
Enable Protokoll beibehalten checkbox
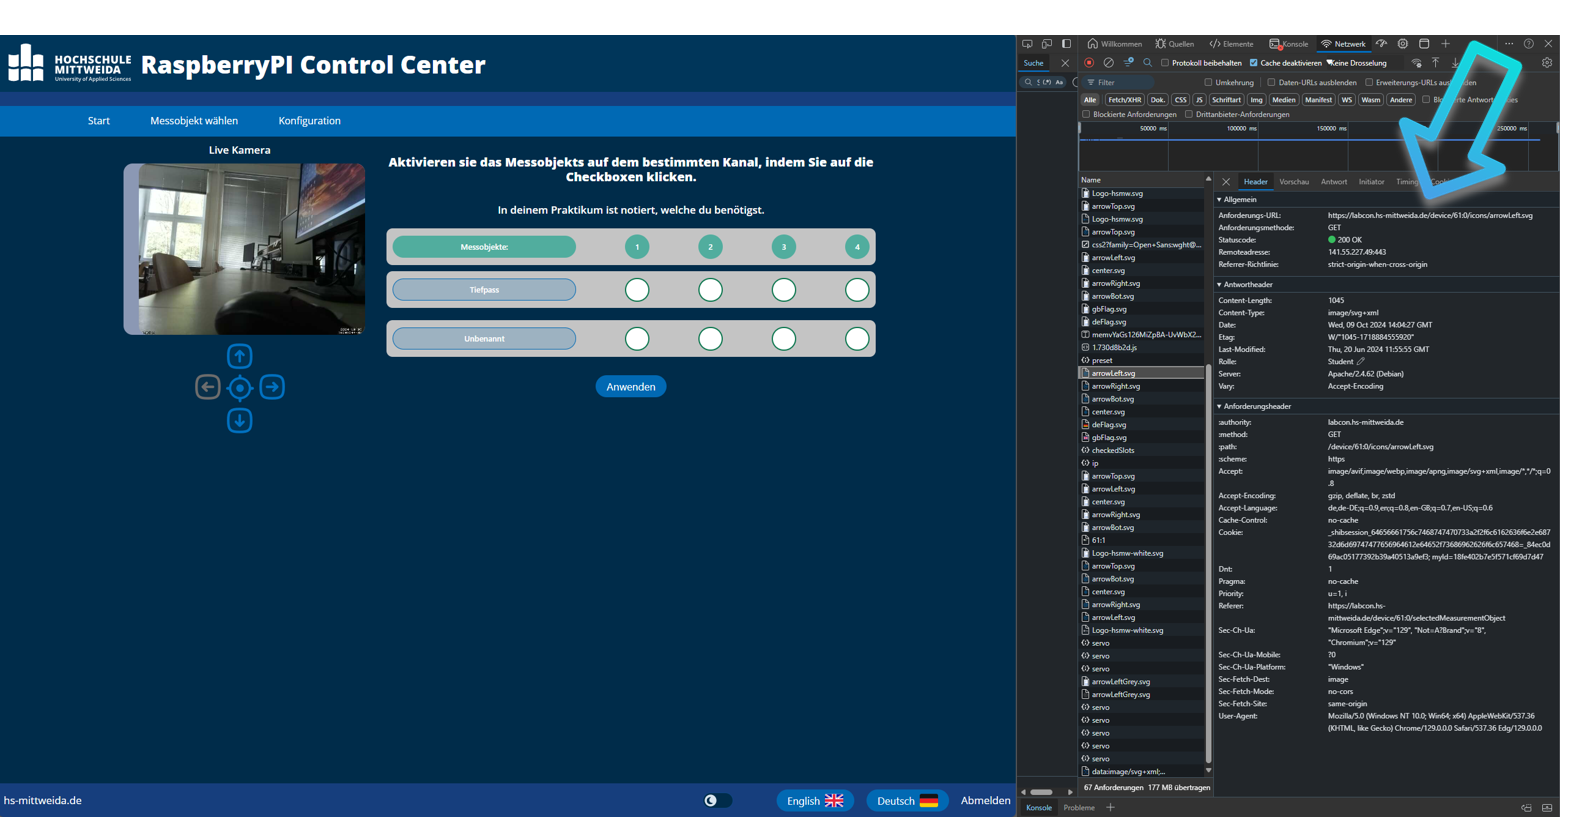coord(1165,63)
